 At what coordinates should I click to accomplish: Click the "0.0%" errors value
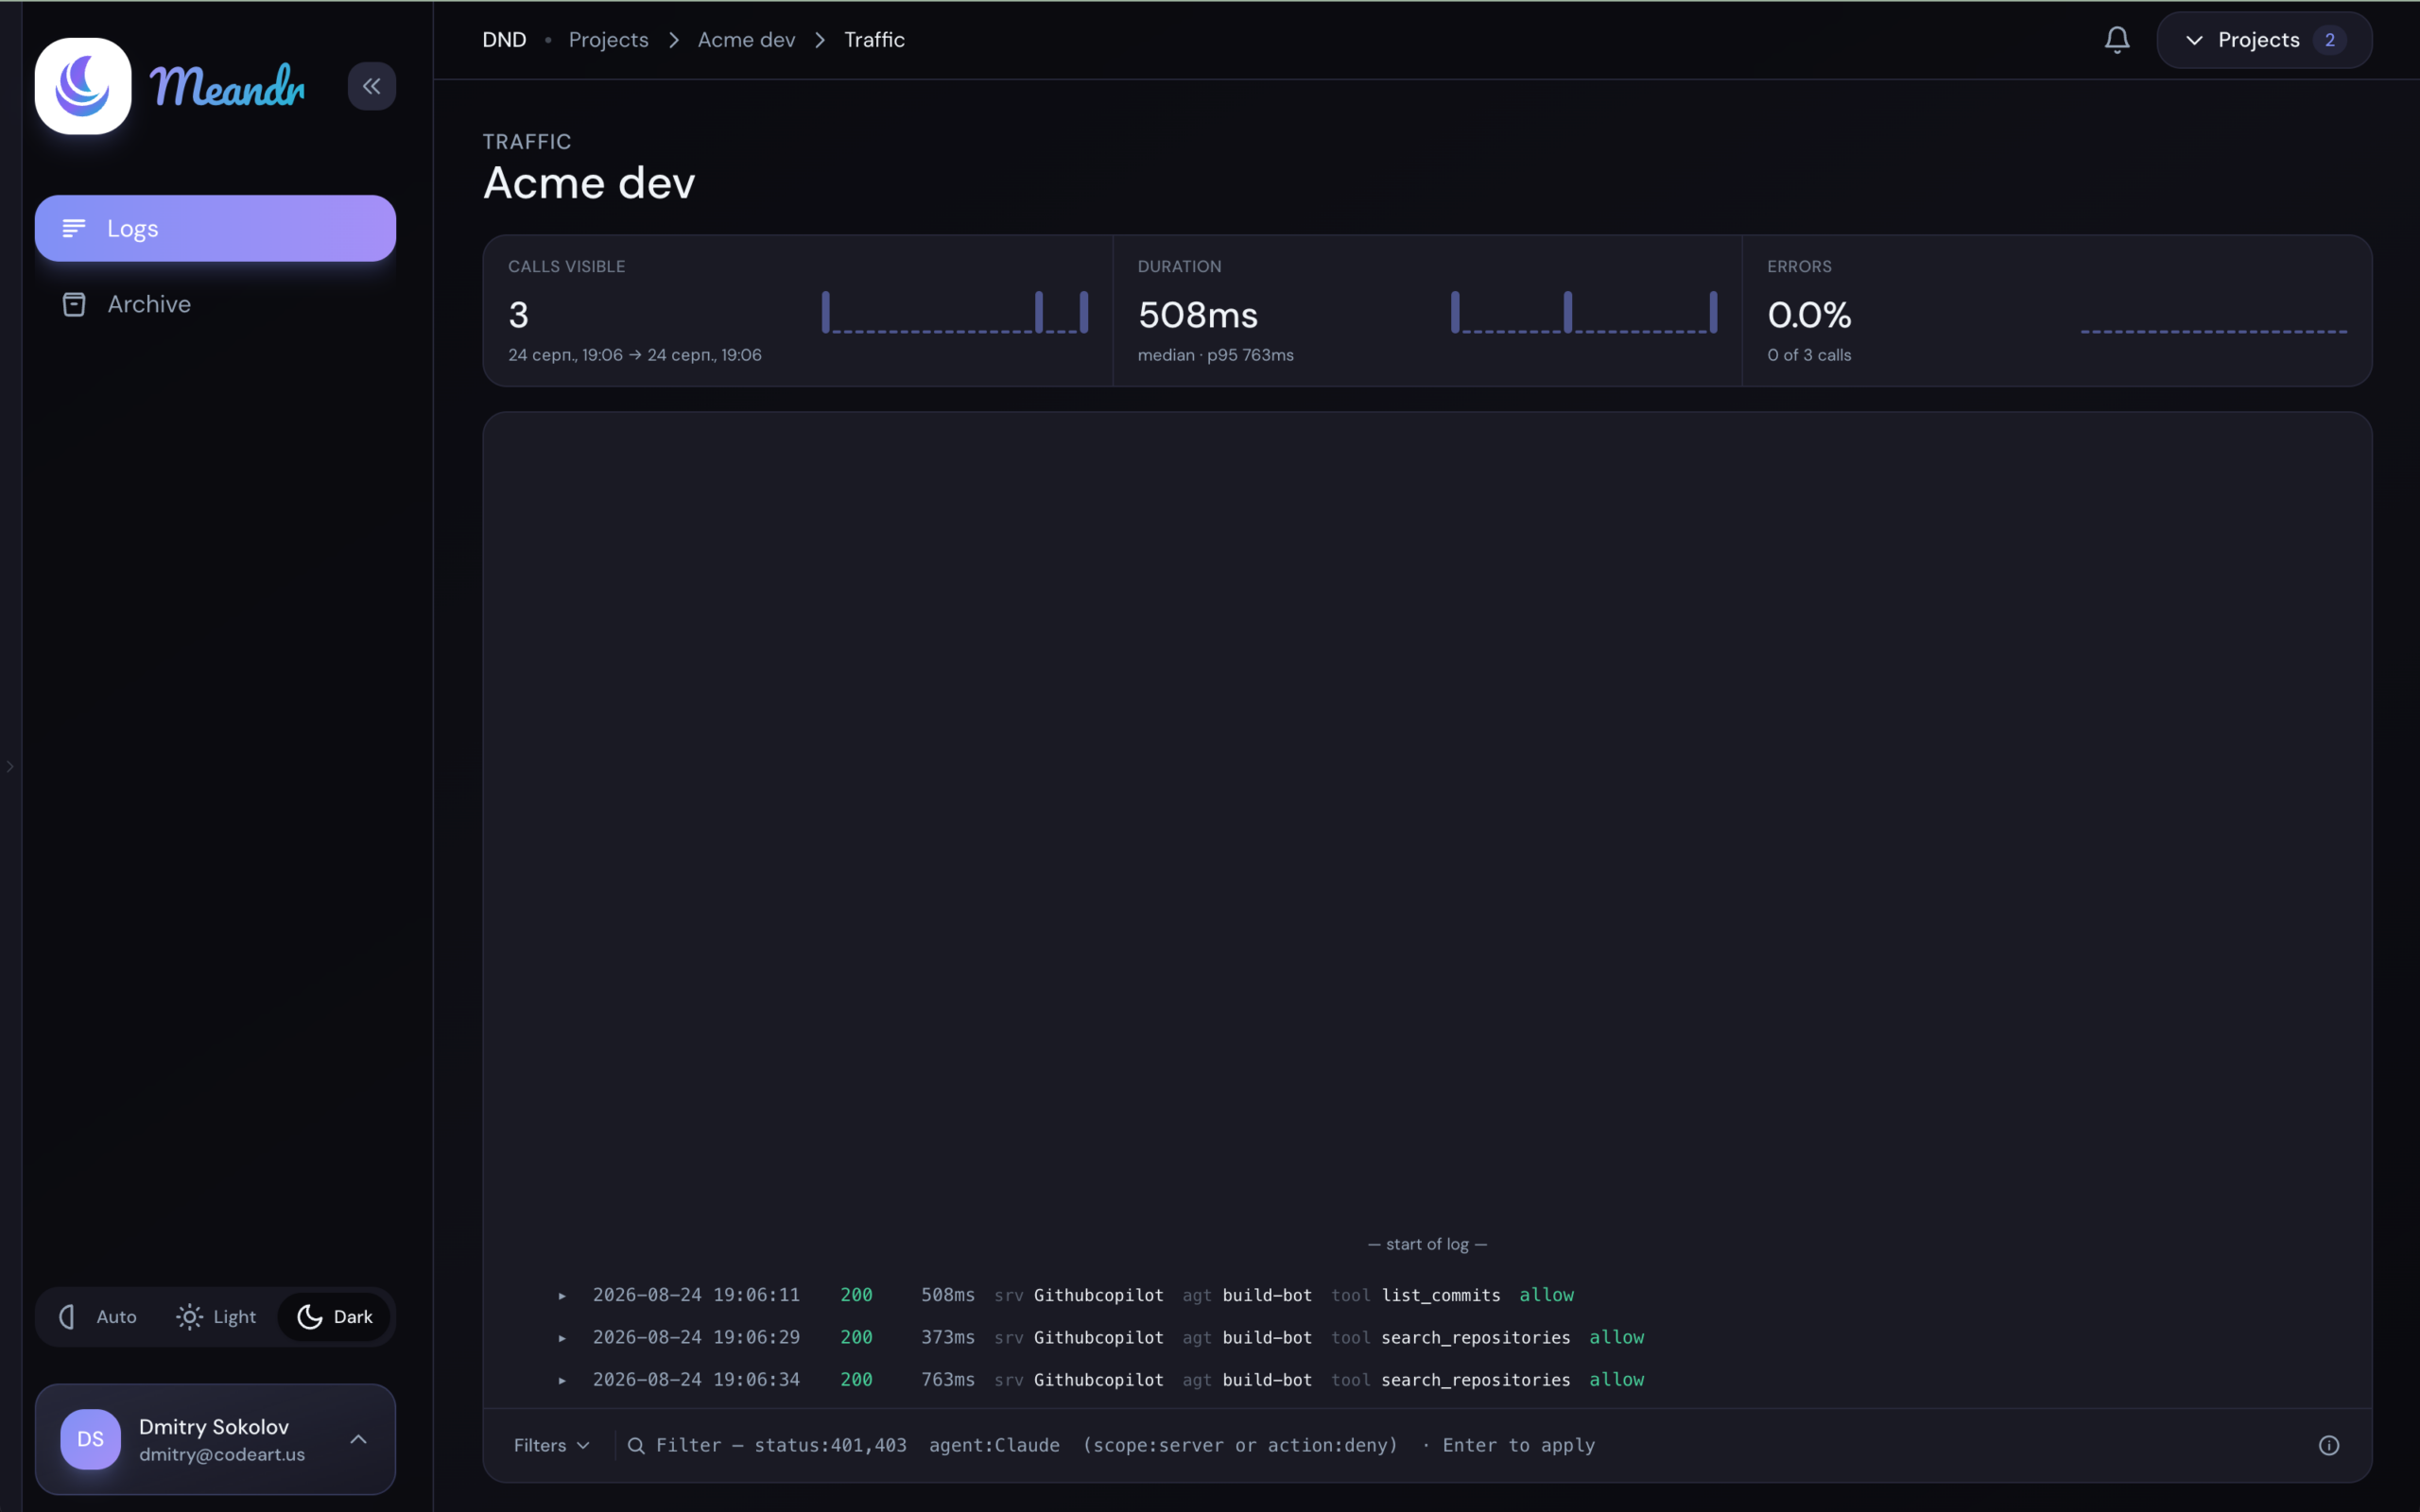pyautogui.click(x=1809, y=315)
